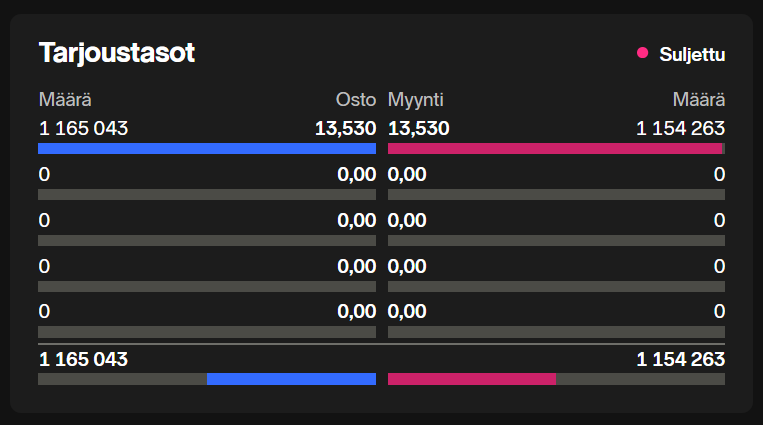Click the blue top-level bid depth bar

[x=207, y=149]
